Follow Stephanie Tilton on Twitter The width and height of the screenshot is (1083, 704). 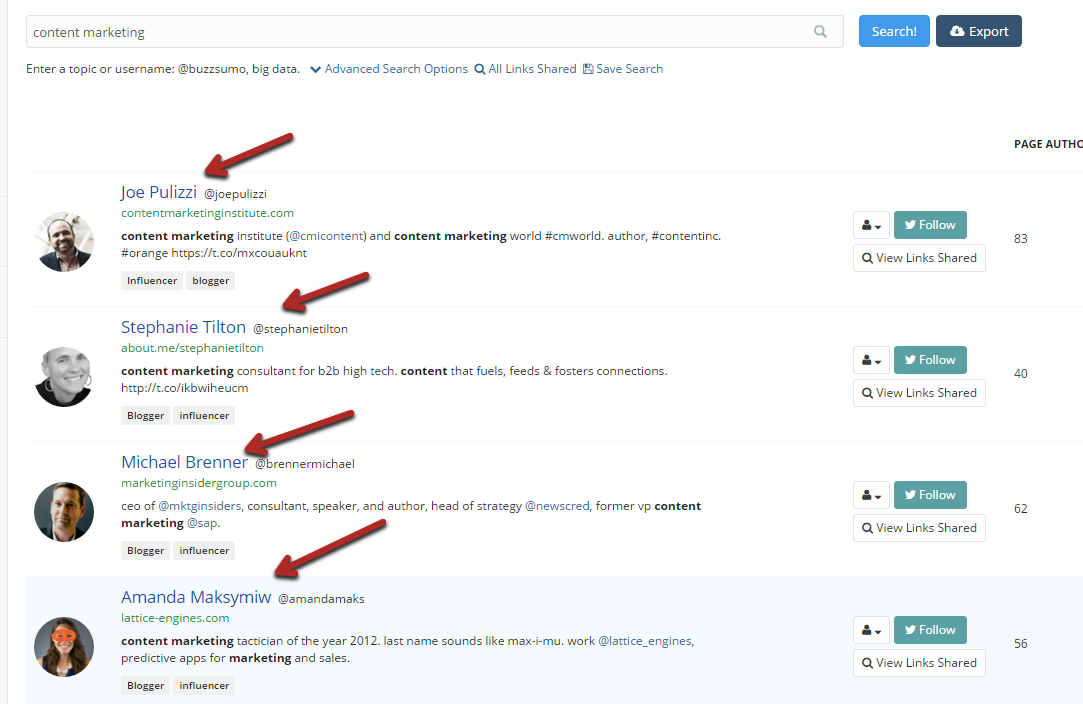930,360
